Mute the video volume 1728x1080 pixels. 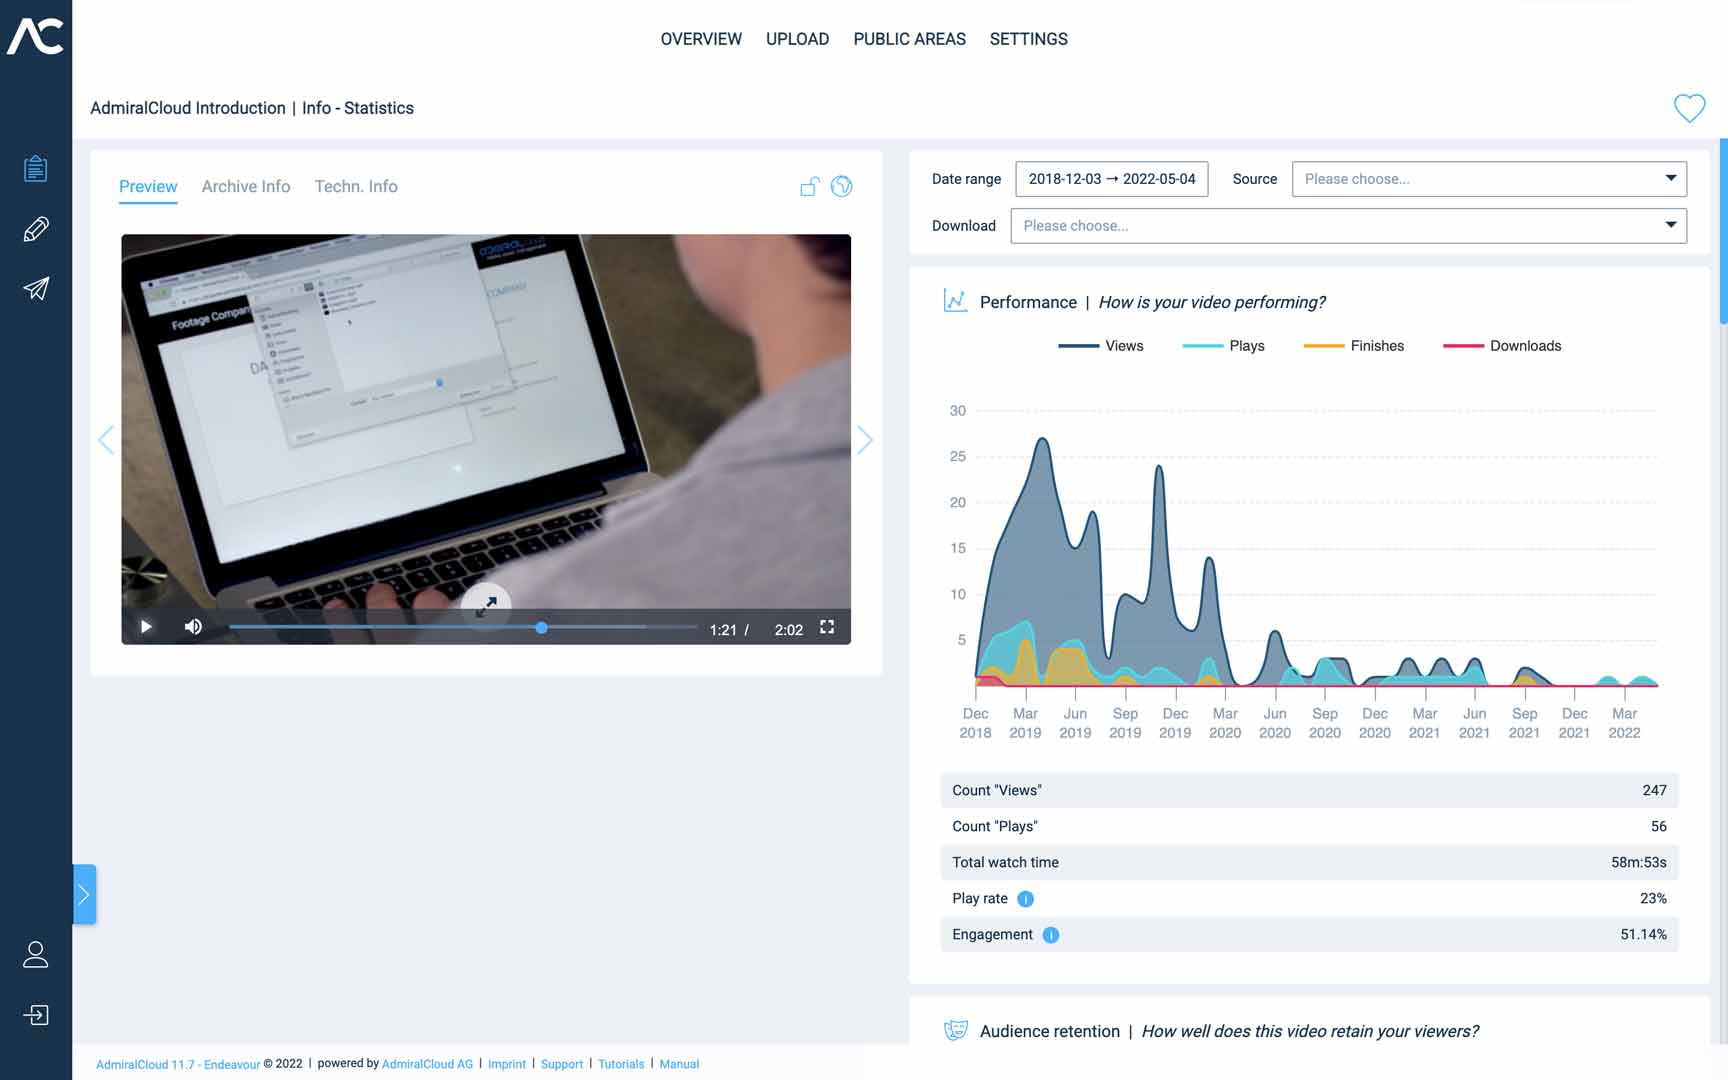[193, 627]
